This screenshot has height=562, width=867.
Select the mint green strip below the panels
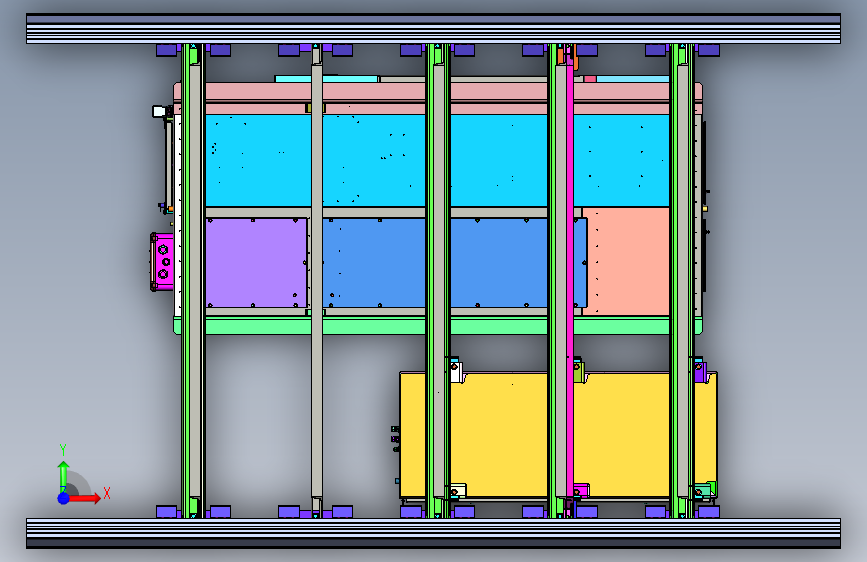click(376, 325)
